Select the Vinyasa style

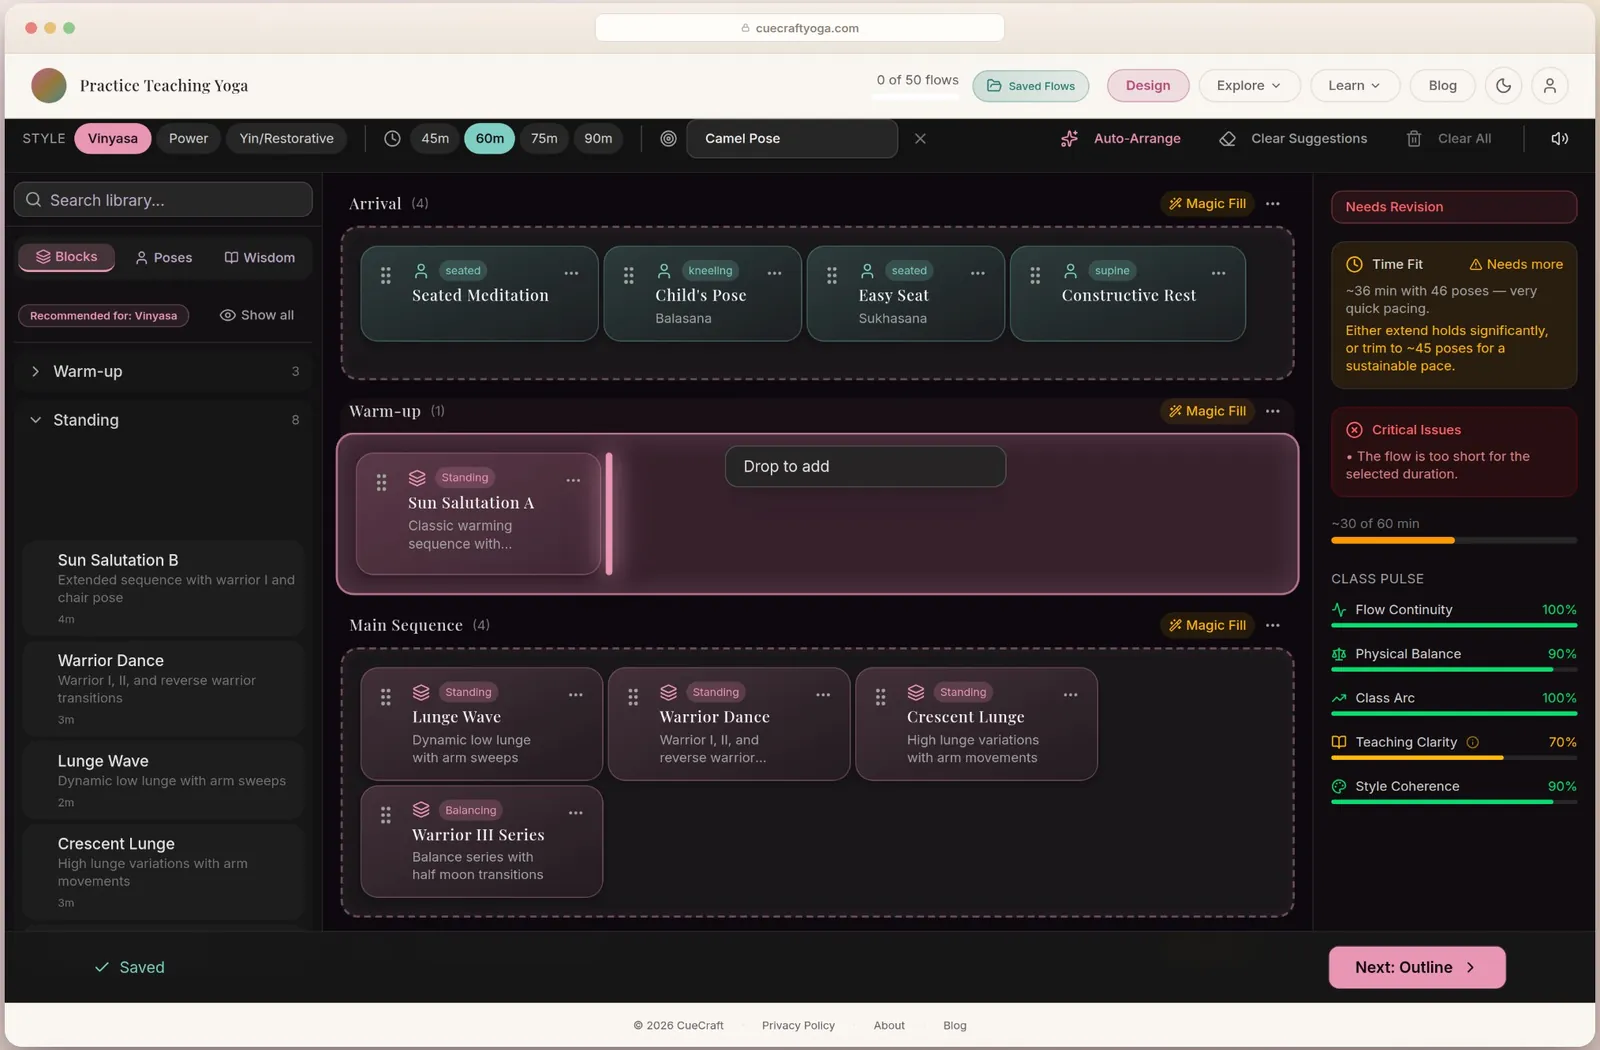[x=113, y=139]
